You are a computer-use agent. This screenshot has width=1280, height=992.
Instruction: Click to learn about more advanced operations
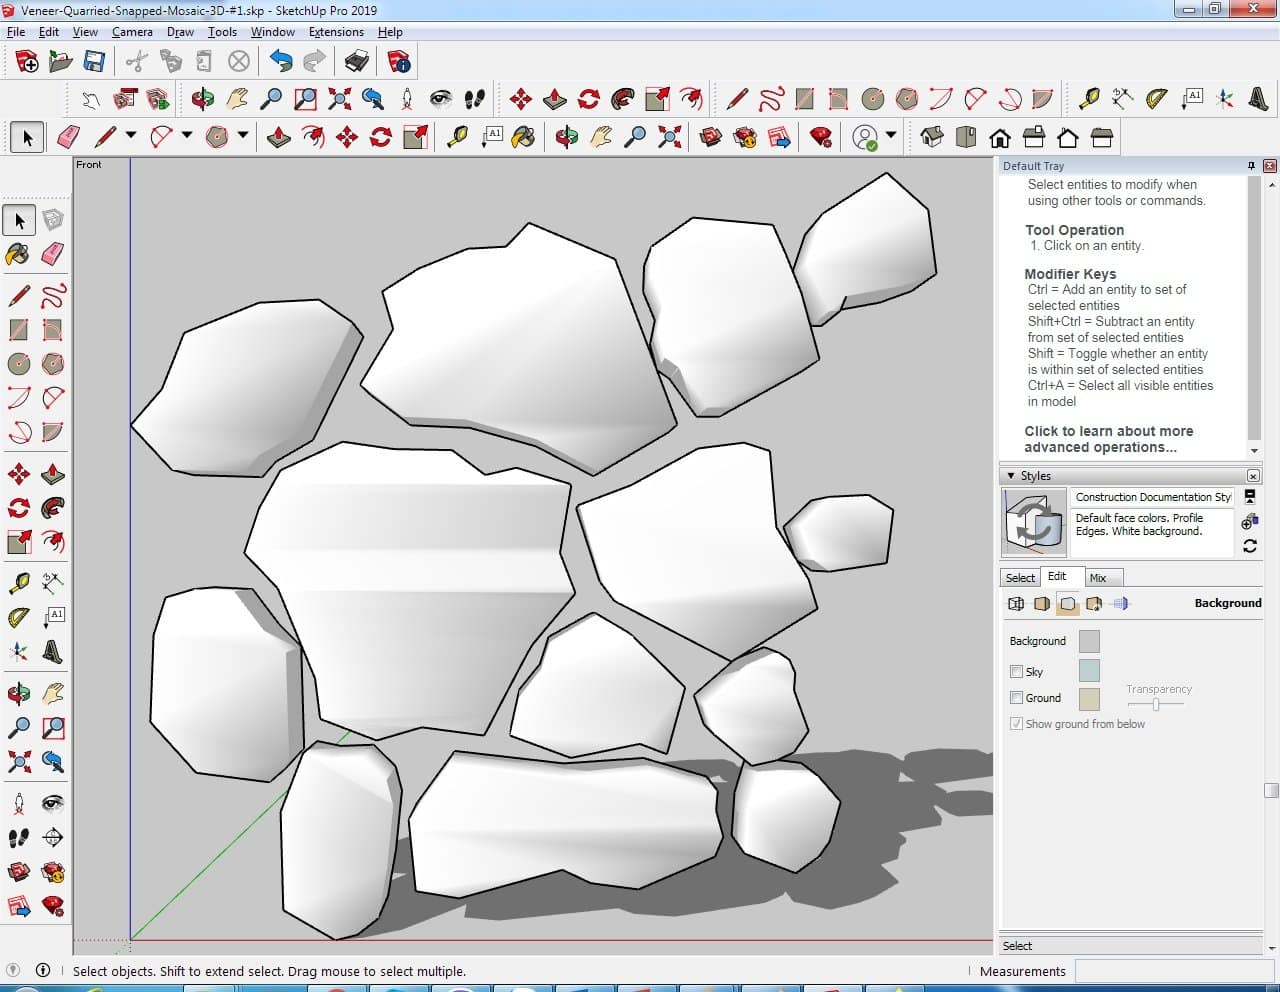[1108, 439]
